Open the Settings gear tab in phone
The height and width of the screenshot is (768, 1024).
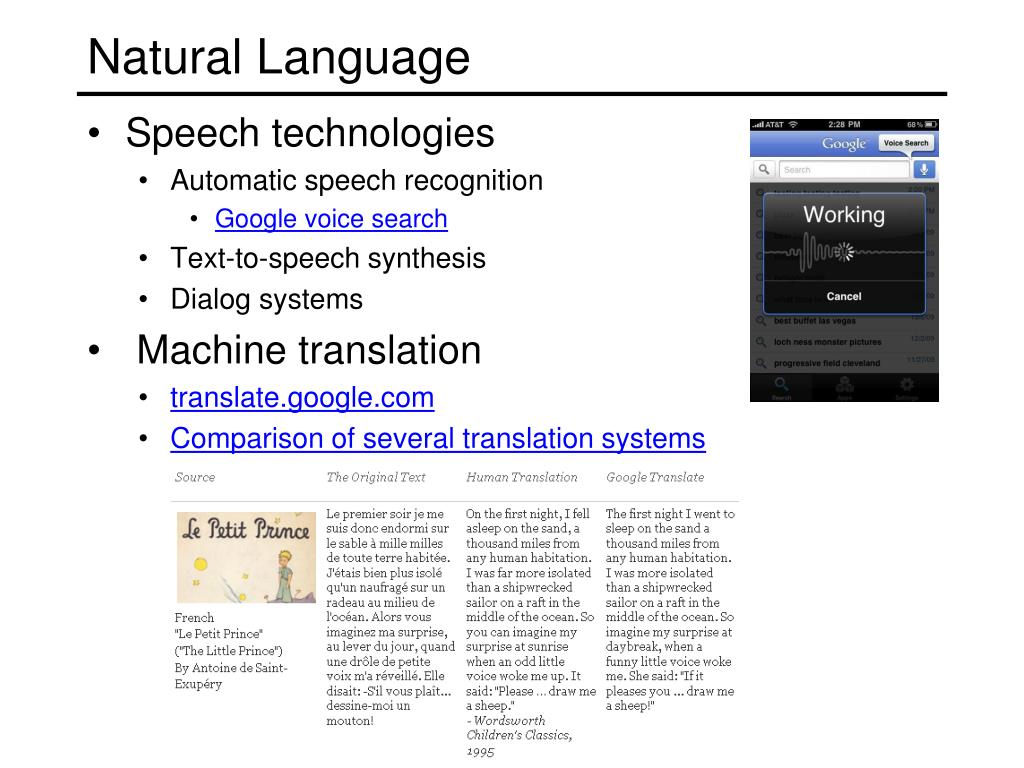tap(907, 387)
